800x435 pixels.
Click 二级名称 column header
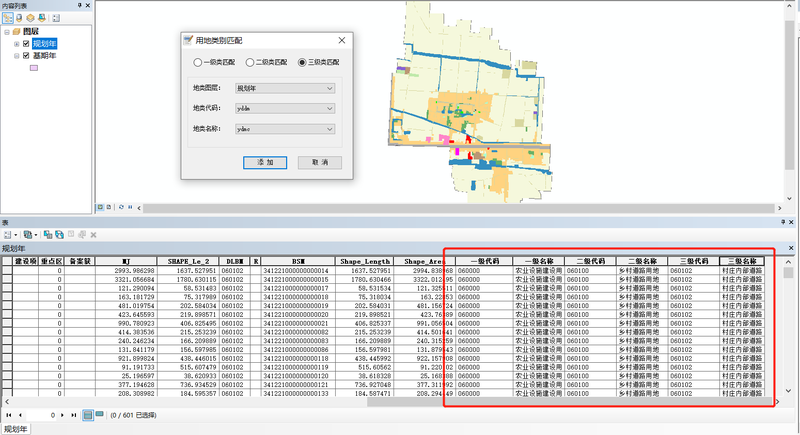point(642,261)
